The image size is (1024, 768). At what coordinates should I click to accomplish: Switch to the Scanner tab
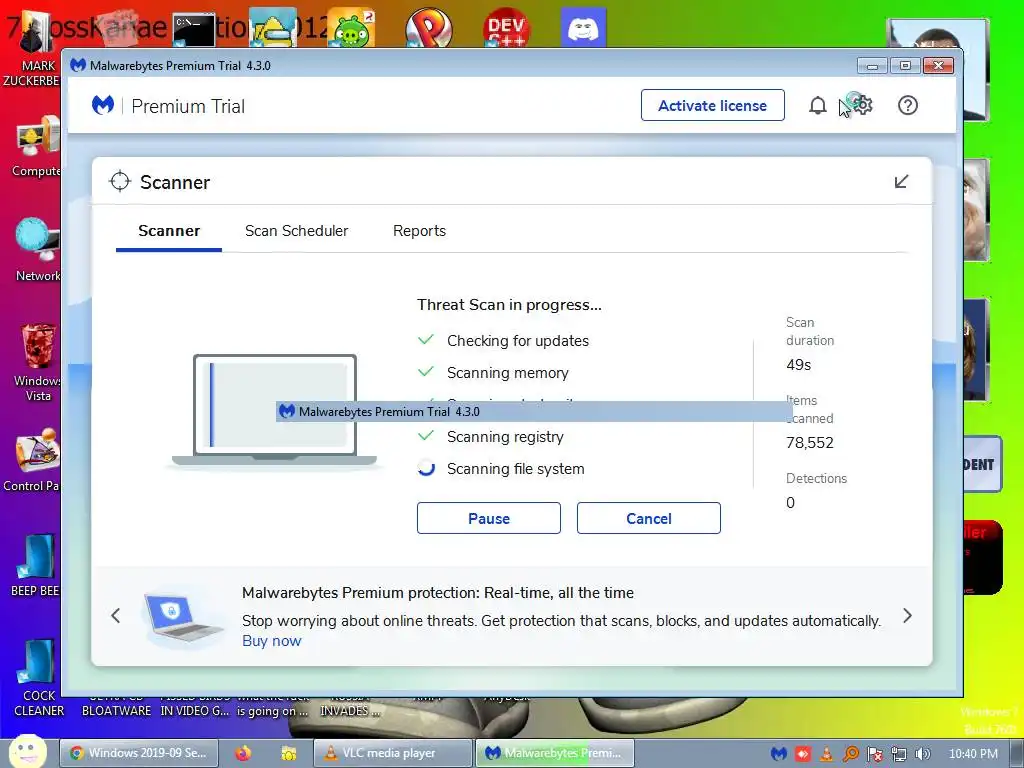(x=169, y=231)
